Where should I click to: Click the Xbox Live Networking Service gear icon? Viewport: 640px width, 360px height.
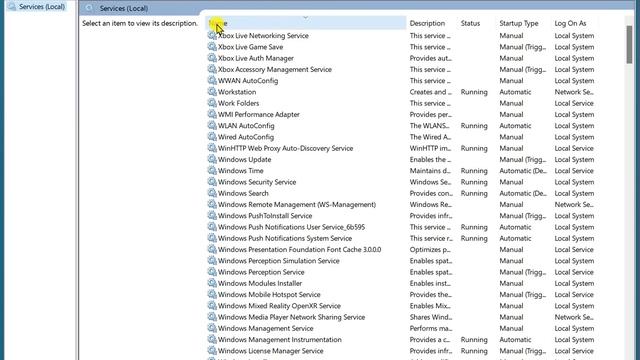coord(212,36)
